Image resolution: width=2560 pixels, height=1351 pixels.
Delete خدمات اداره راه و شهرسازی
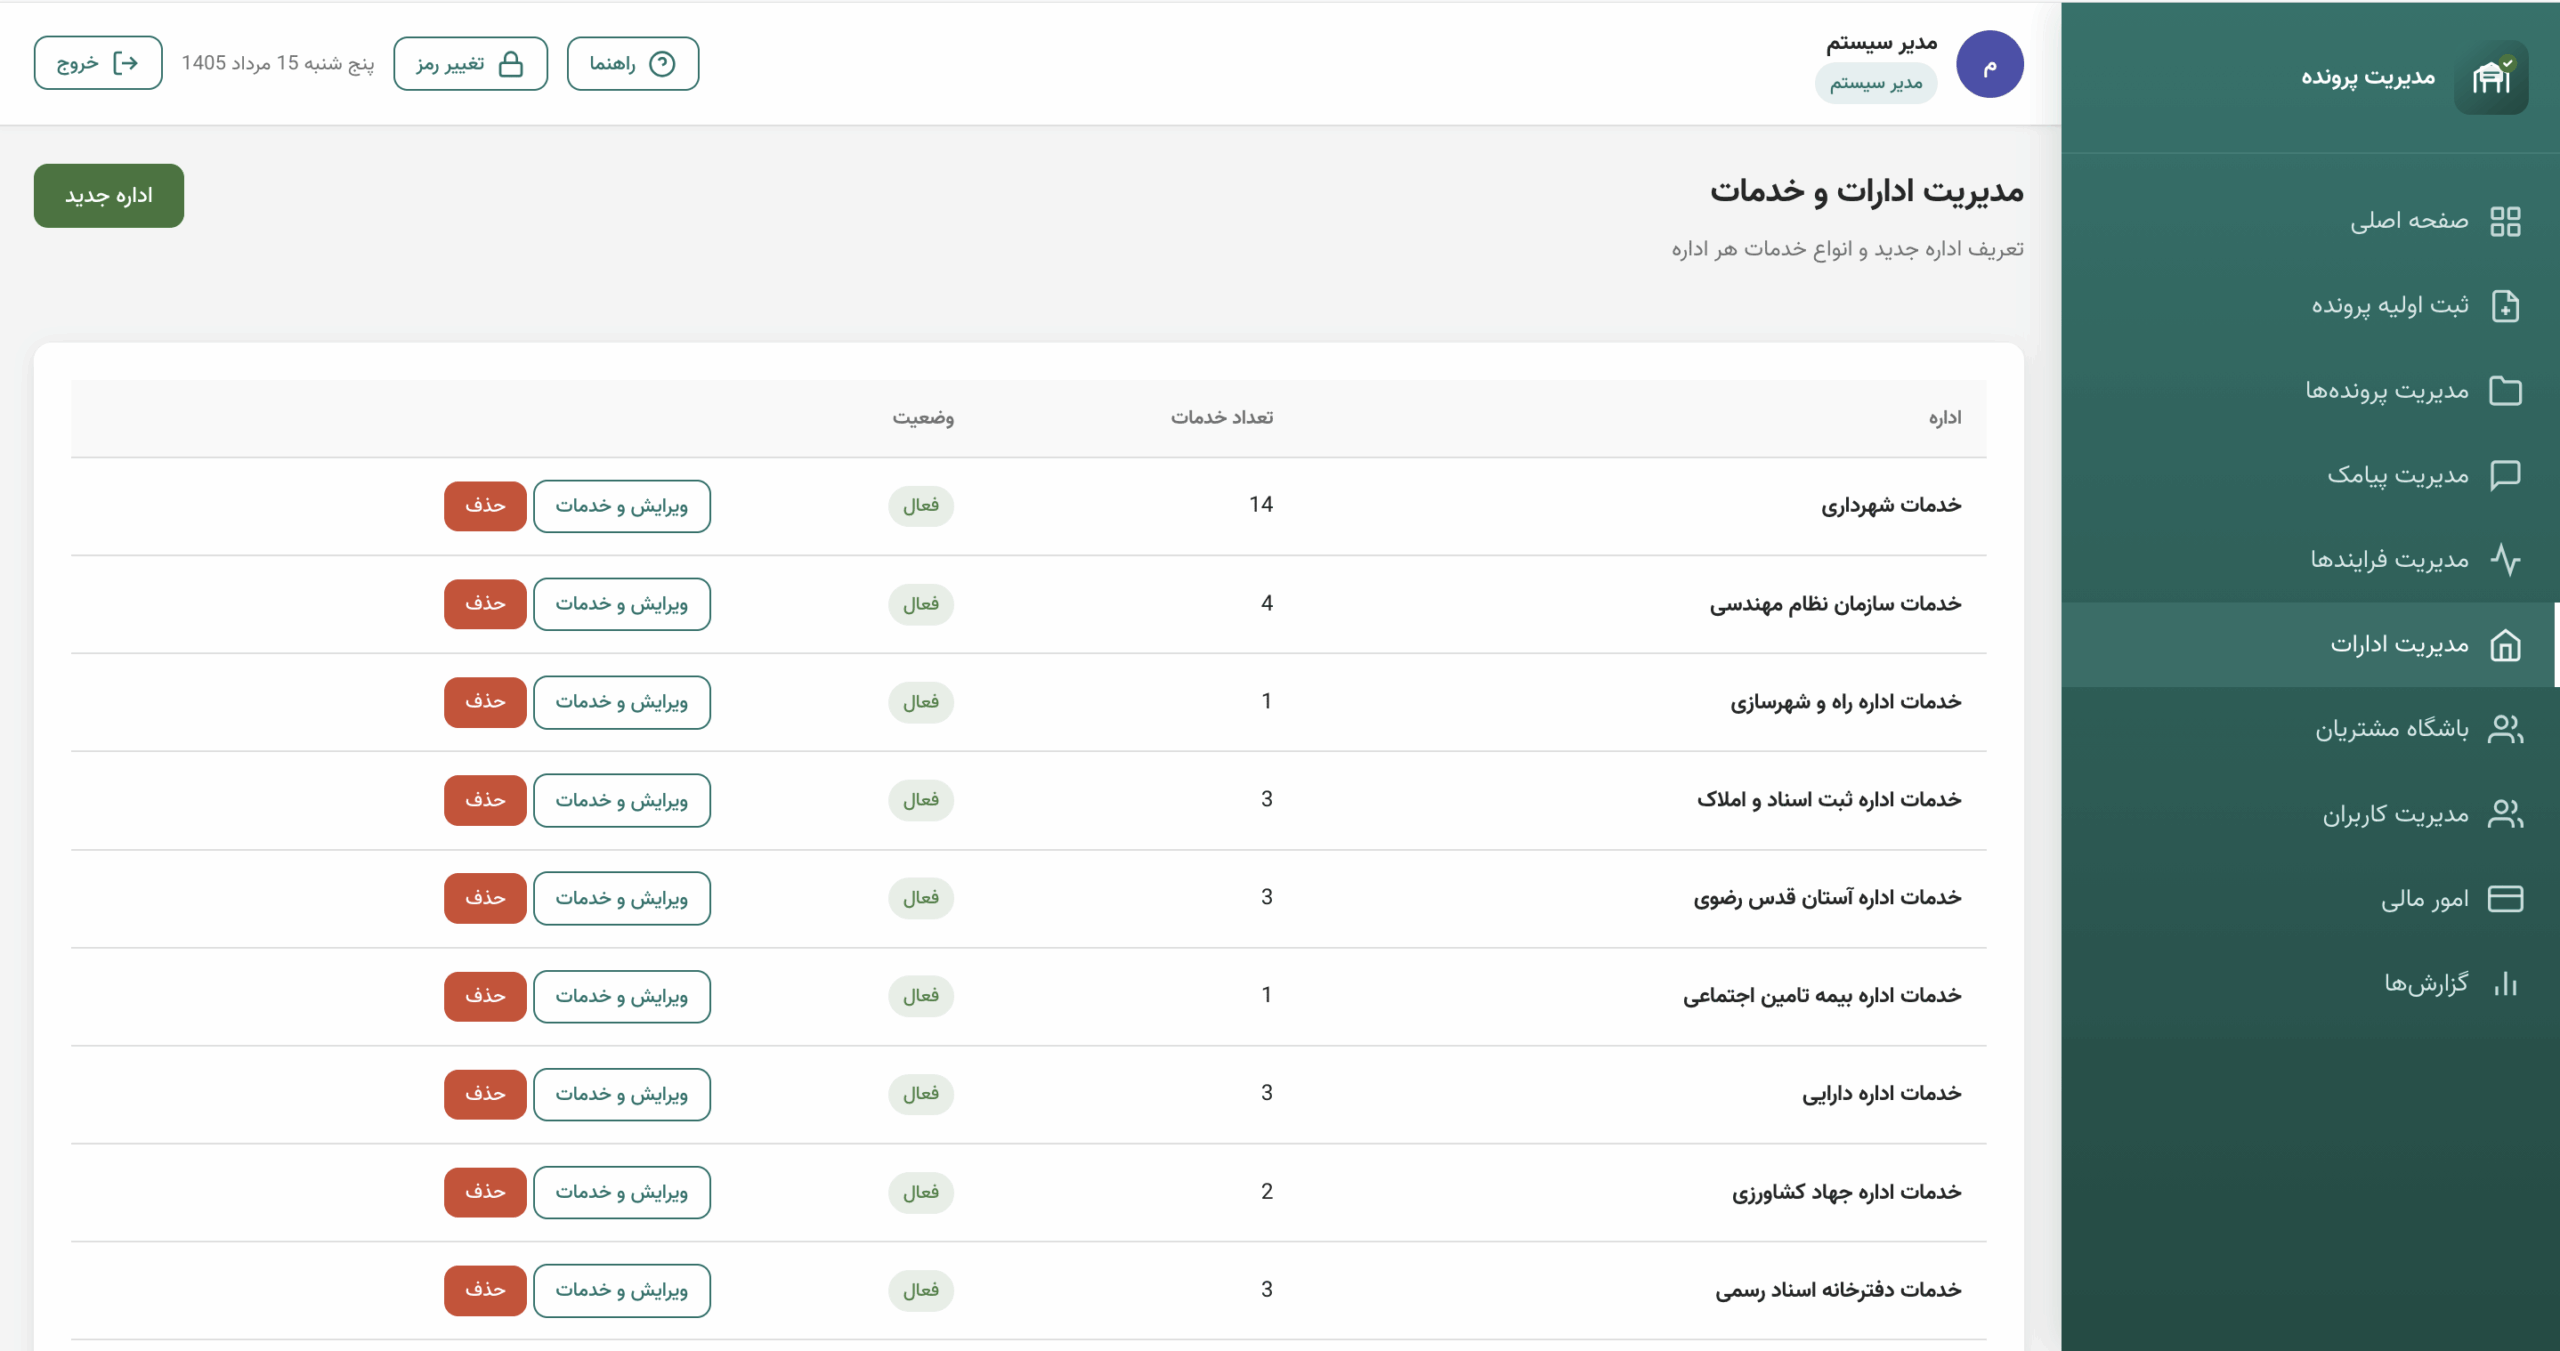(x=485, y=702)
